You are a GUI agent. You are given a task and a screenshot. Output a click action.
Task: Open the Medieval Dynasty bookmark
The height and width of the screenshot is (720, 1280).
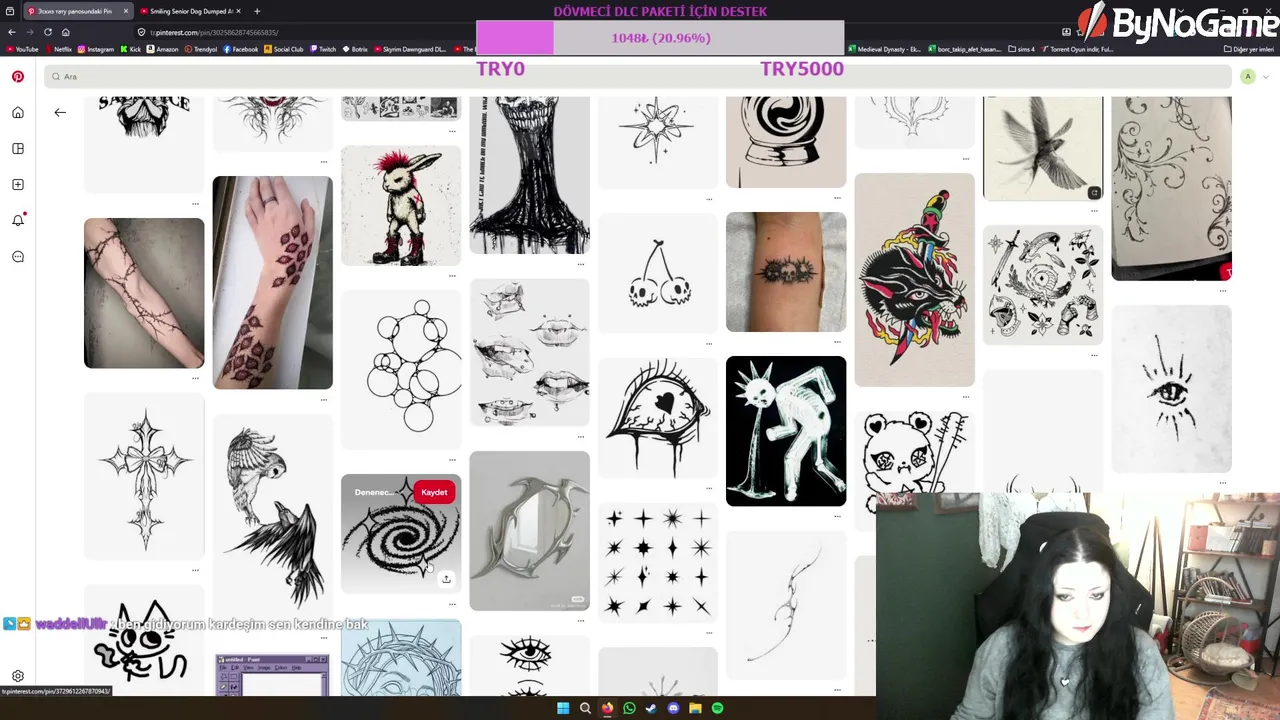point(885,49)
